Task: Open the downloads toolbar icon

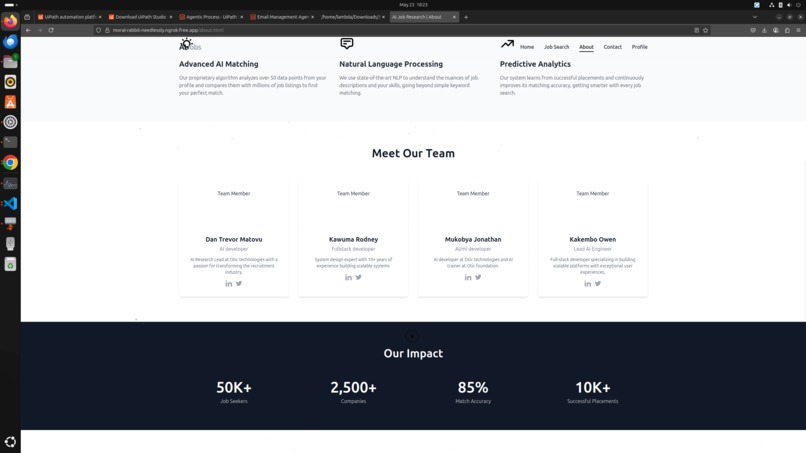Action: (x=764, y=30)
